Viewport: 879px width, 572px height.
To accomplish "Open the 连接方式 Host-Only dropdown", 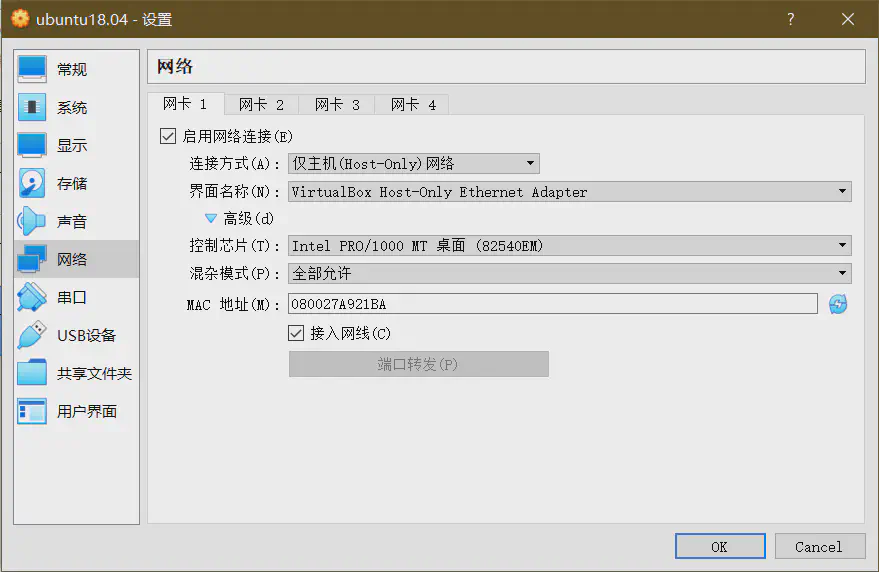I will [x=414, y=164].
